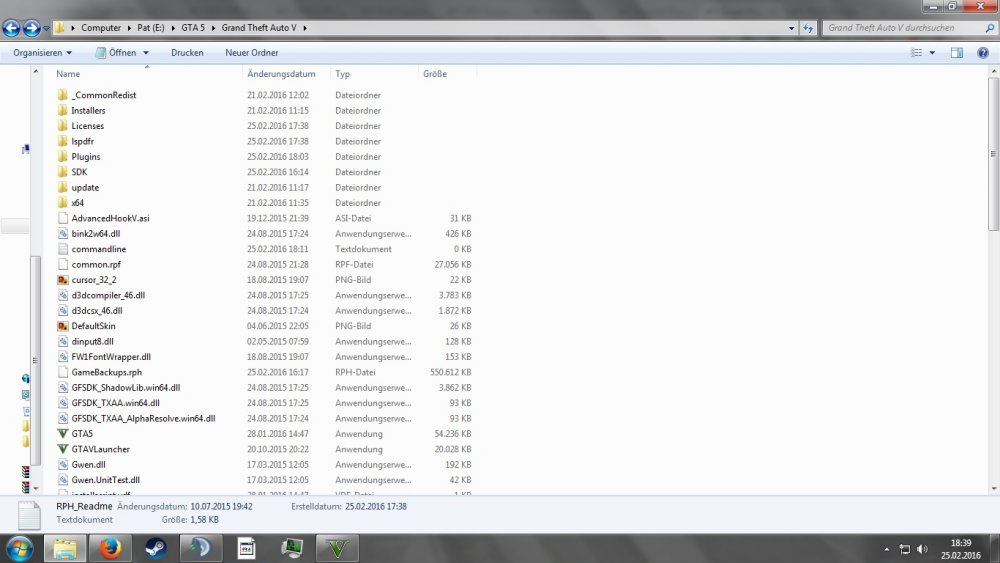Viewport: 1000px width, 563px height.
Task: Open the Windows Start button
Action: point(19,548)
